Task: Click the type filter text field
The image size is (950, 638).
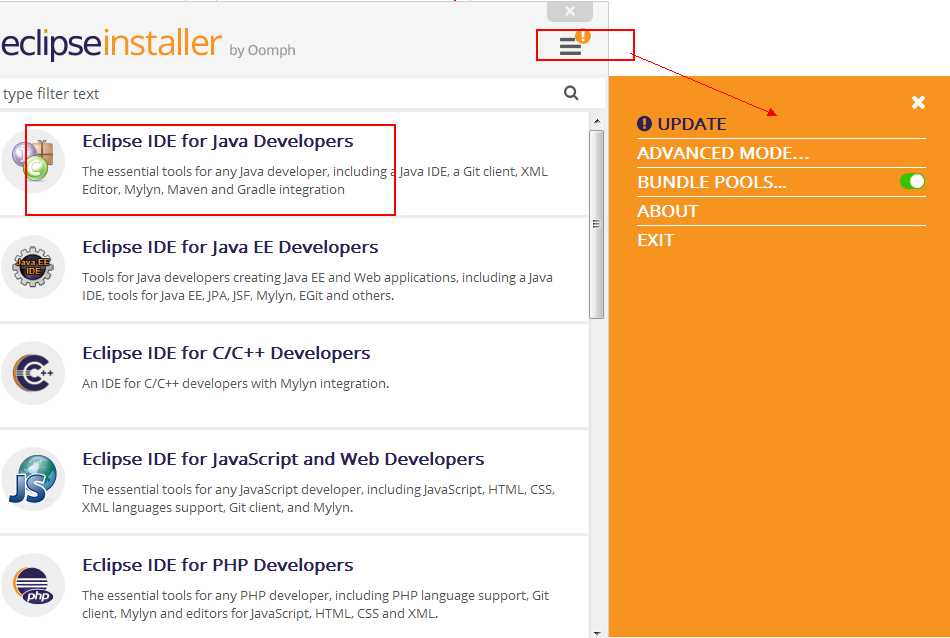Action: click(x=279, y=93)
